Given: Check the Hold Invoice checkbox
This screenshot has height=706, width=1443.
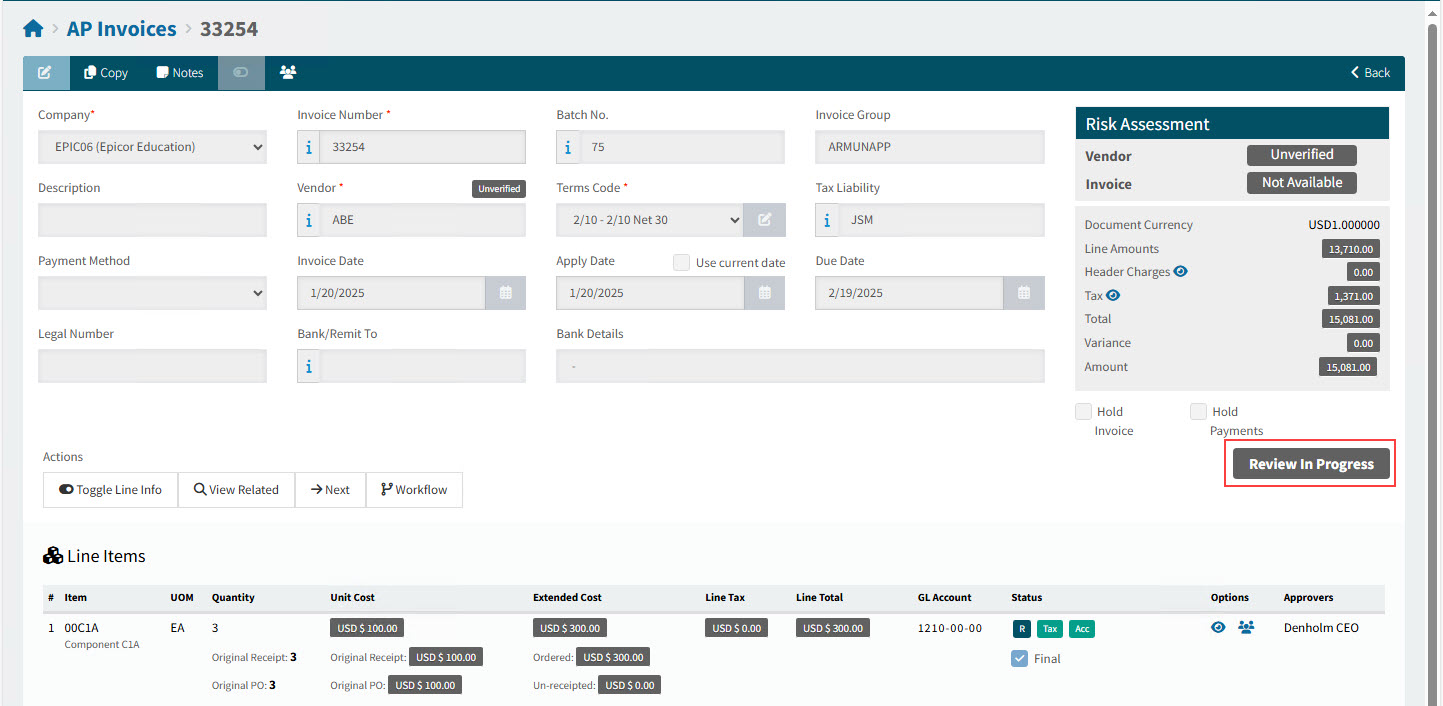Looking at the screenshot, I should click(1083, 411).
